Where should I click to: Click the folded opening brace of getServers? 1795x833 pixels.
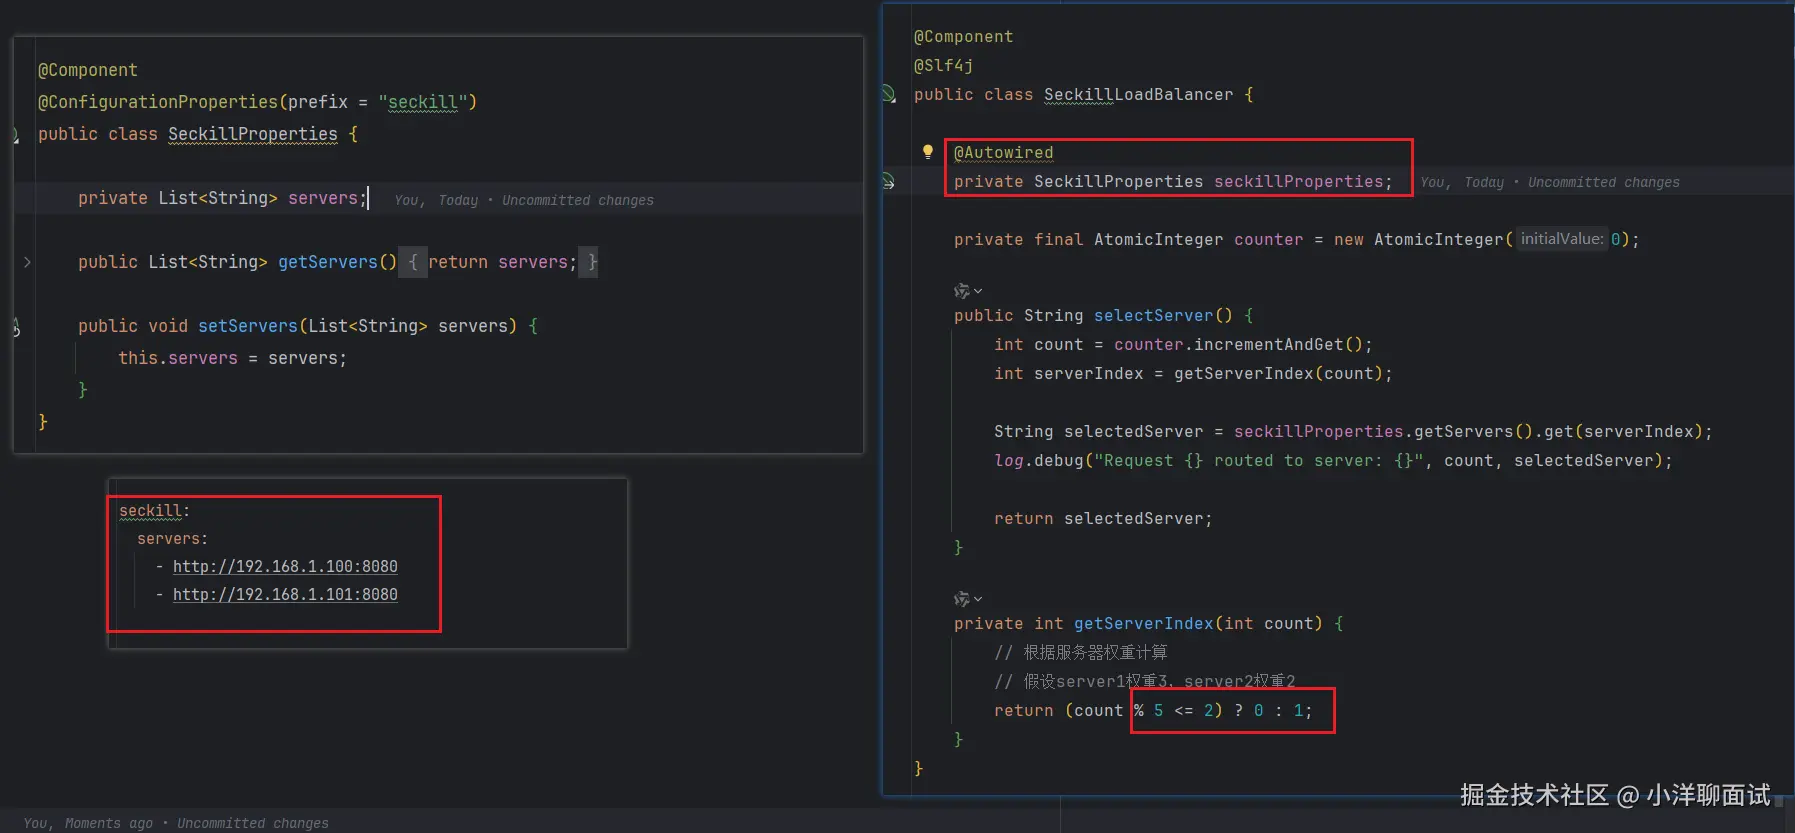[x=412, y=262]
